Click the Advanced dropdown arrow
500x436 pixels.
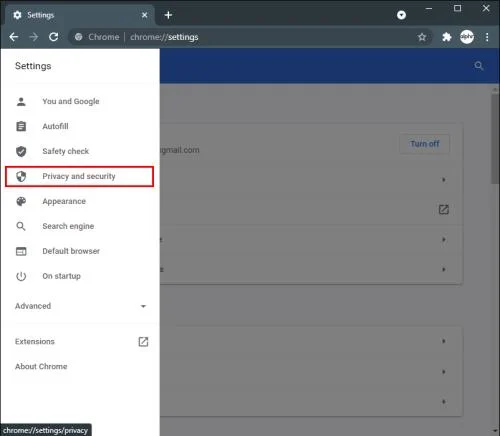click(143, 306)
